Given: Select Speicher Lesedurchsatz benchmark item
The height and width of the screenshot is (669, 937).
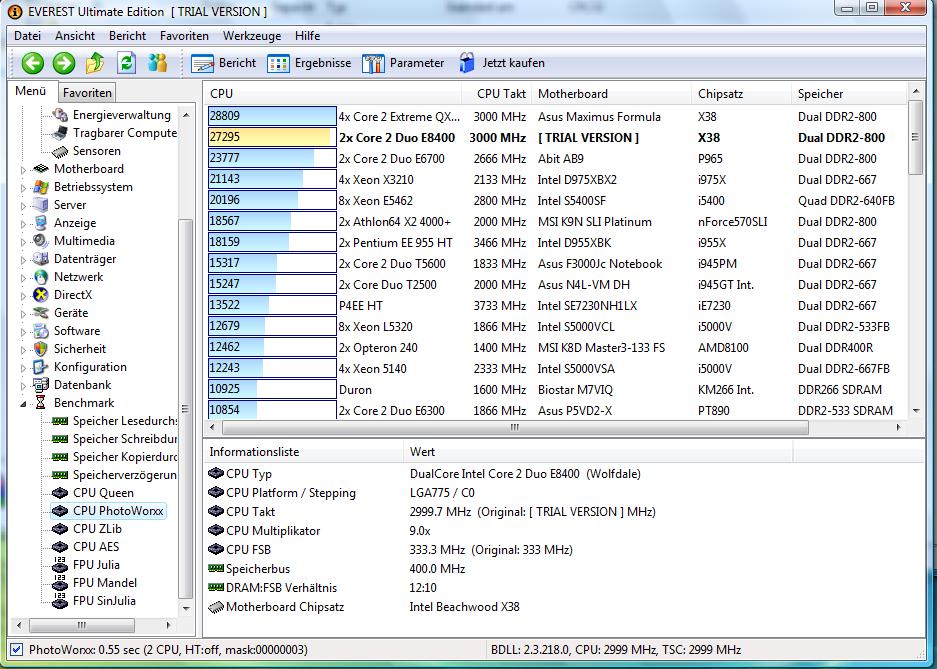Looking at the screenshot, I should [x=124, y=421].
